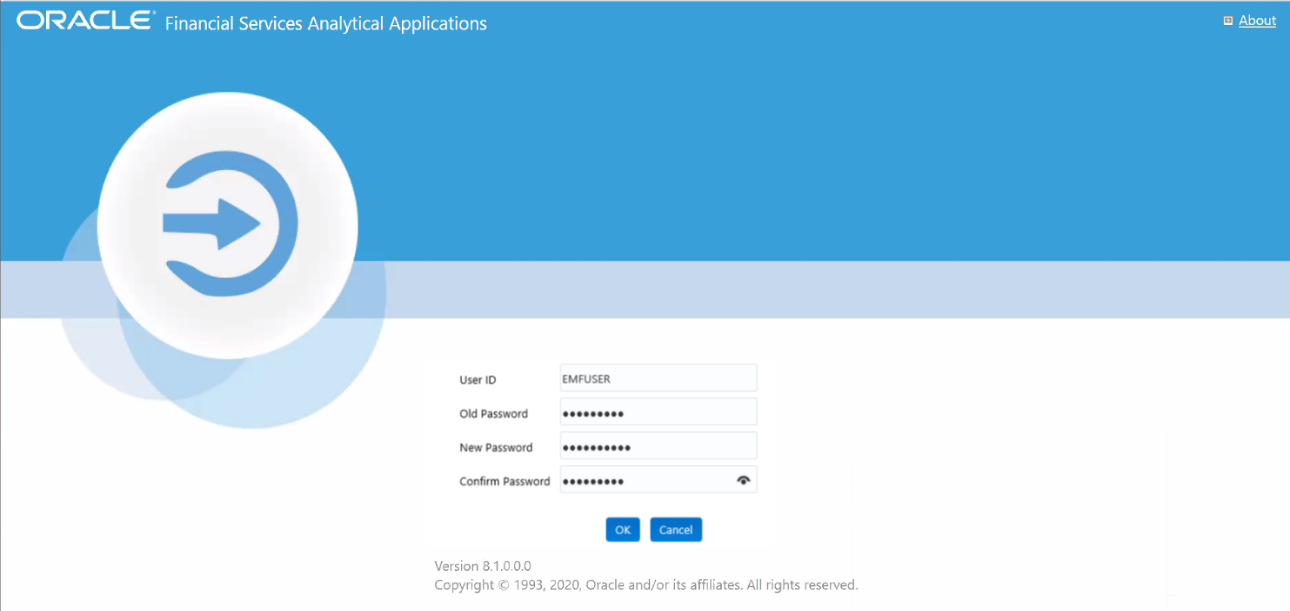Viewport: 1290px width, 611px height.
Task: Click the 'User ID' label
Action: pos(478,380)
